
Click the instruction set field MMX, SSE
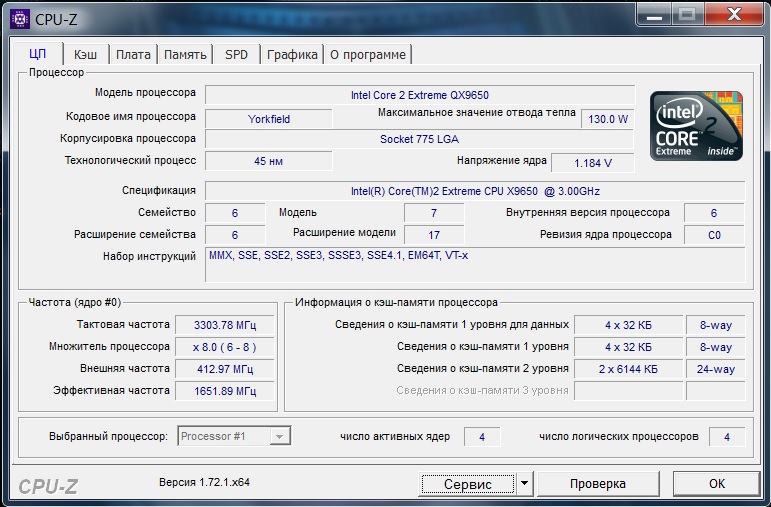[x=475, y=265]
